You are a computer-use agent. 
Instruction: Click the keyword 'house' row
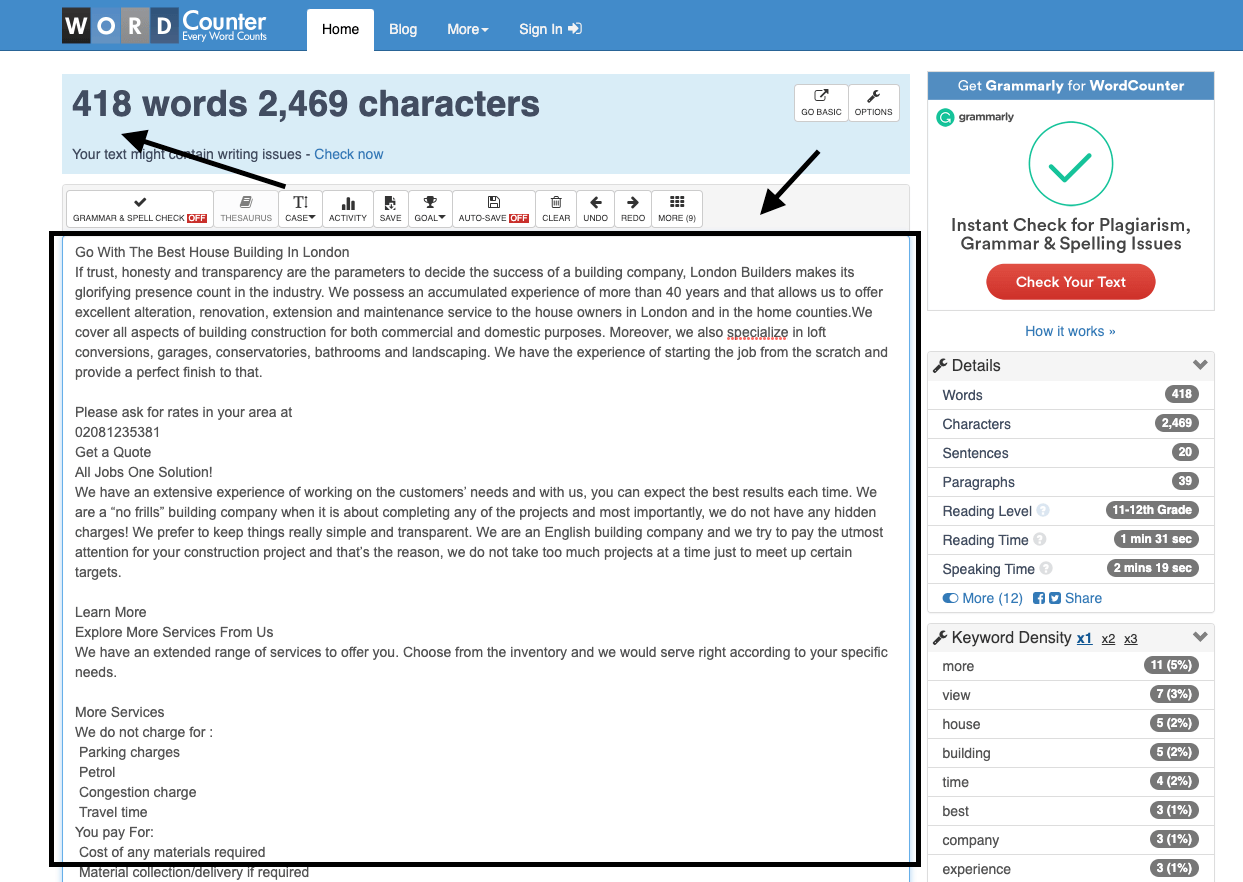1071,724
